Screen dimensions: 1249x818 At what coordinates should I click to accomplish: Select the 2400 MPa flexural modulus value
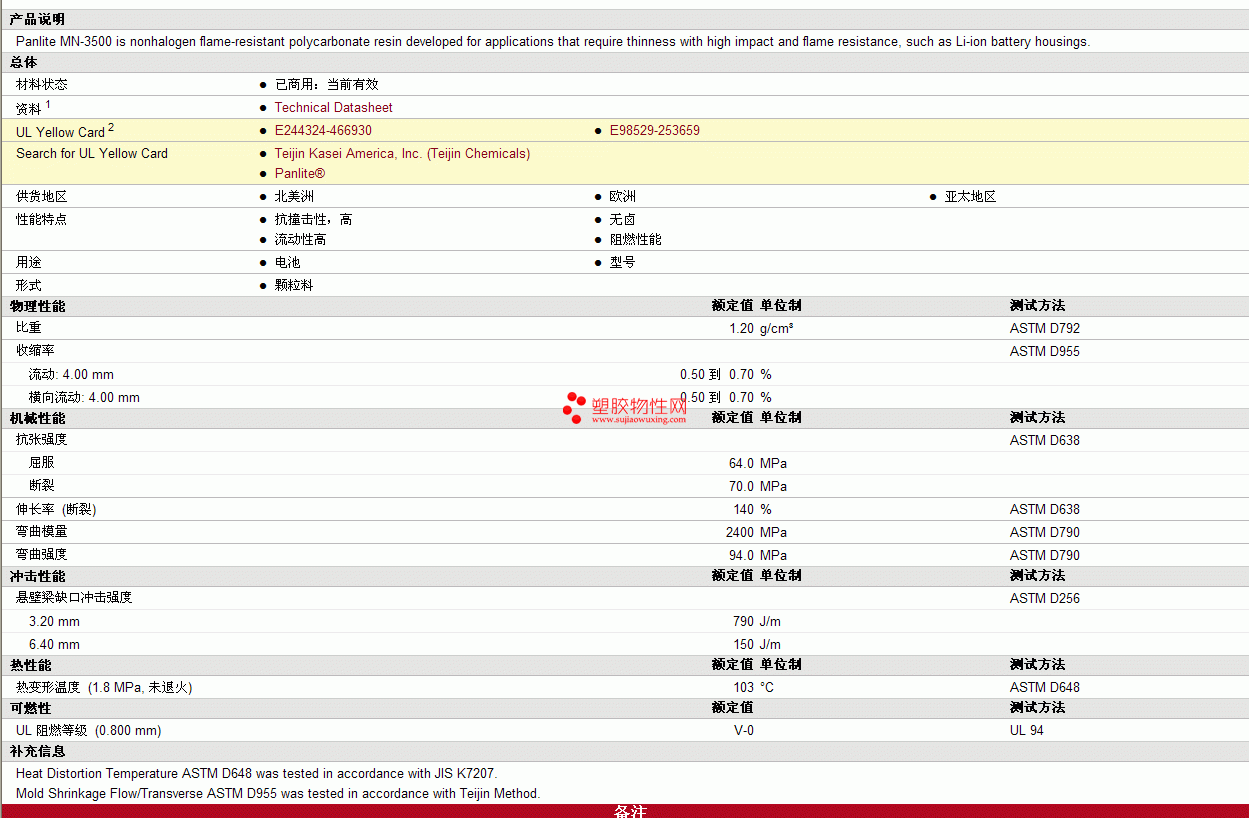point(756,532)
